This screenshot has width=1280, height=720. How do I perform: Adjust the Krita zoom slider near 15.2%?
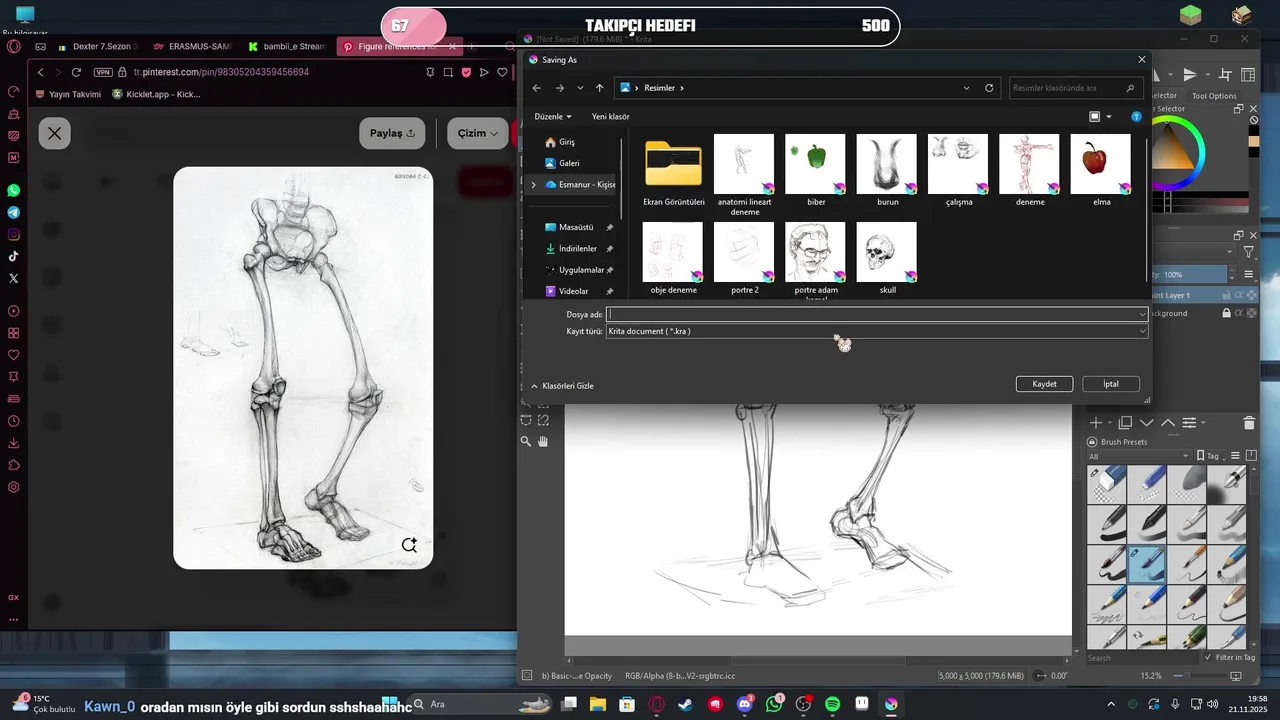pos(1199,676)
